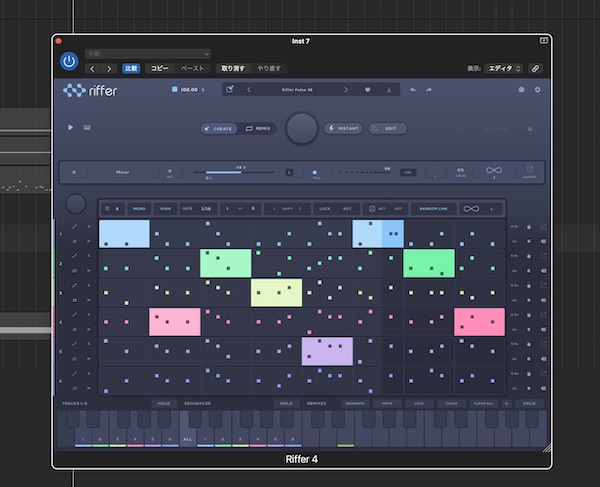
Task: Shift pattern right with chevron
Action: pyautogui.click(x=300, y=209)
